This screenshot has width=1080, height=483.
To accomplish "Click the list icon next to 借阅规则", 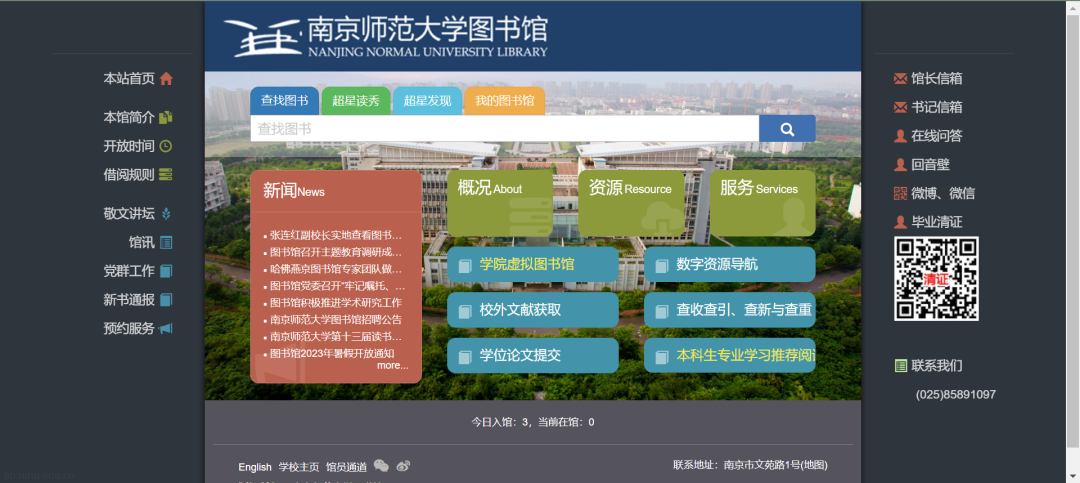I will point(165,174).
